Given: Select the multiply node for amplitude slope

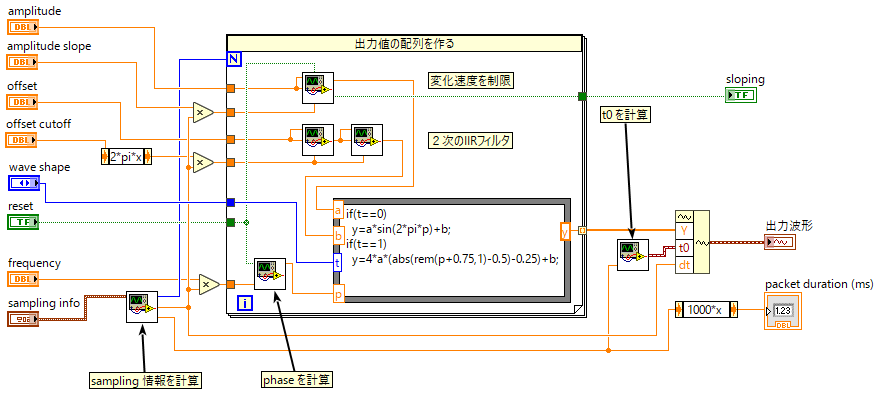Looking at the screenshot, I should 203,113.
